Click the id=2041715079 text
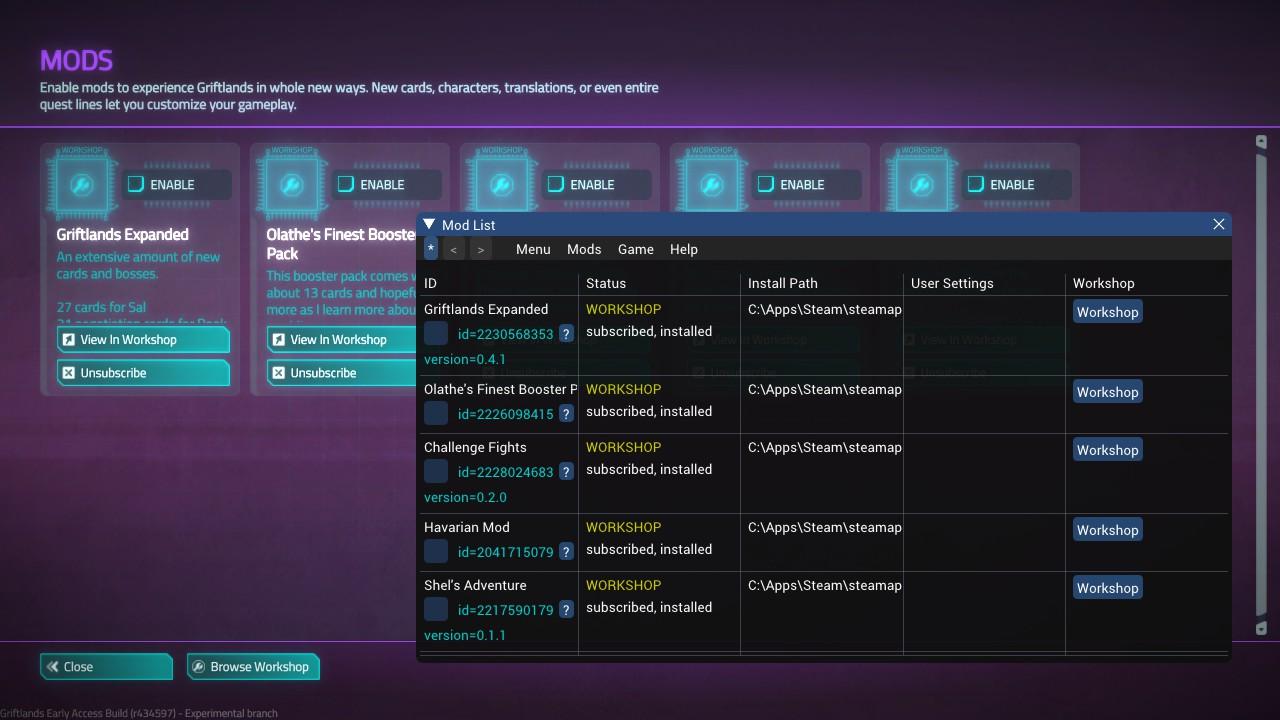Viewport: 1280px width, 720px height. pyautogui.click(x=505, y=552)
